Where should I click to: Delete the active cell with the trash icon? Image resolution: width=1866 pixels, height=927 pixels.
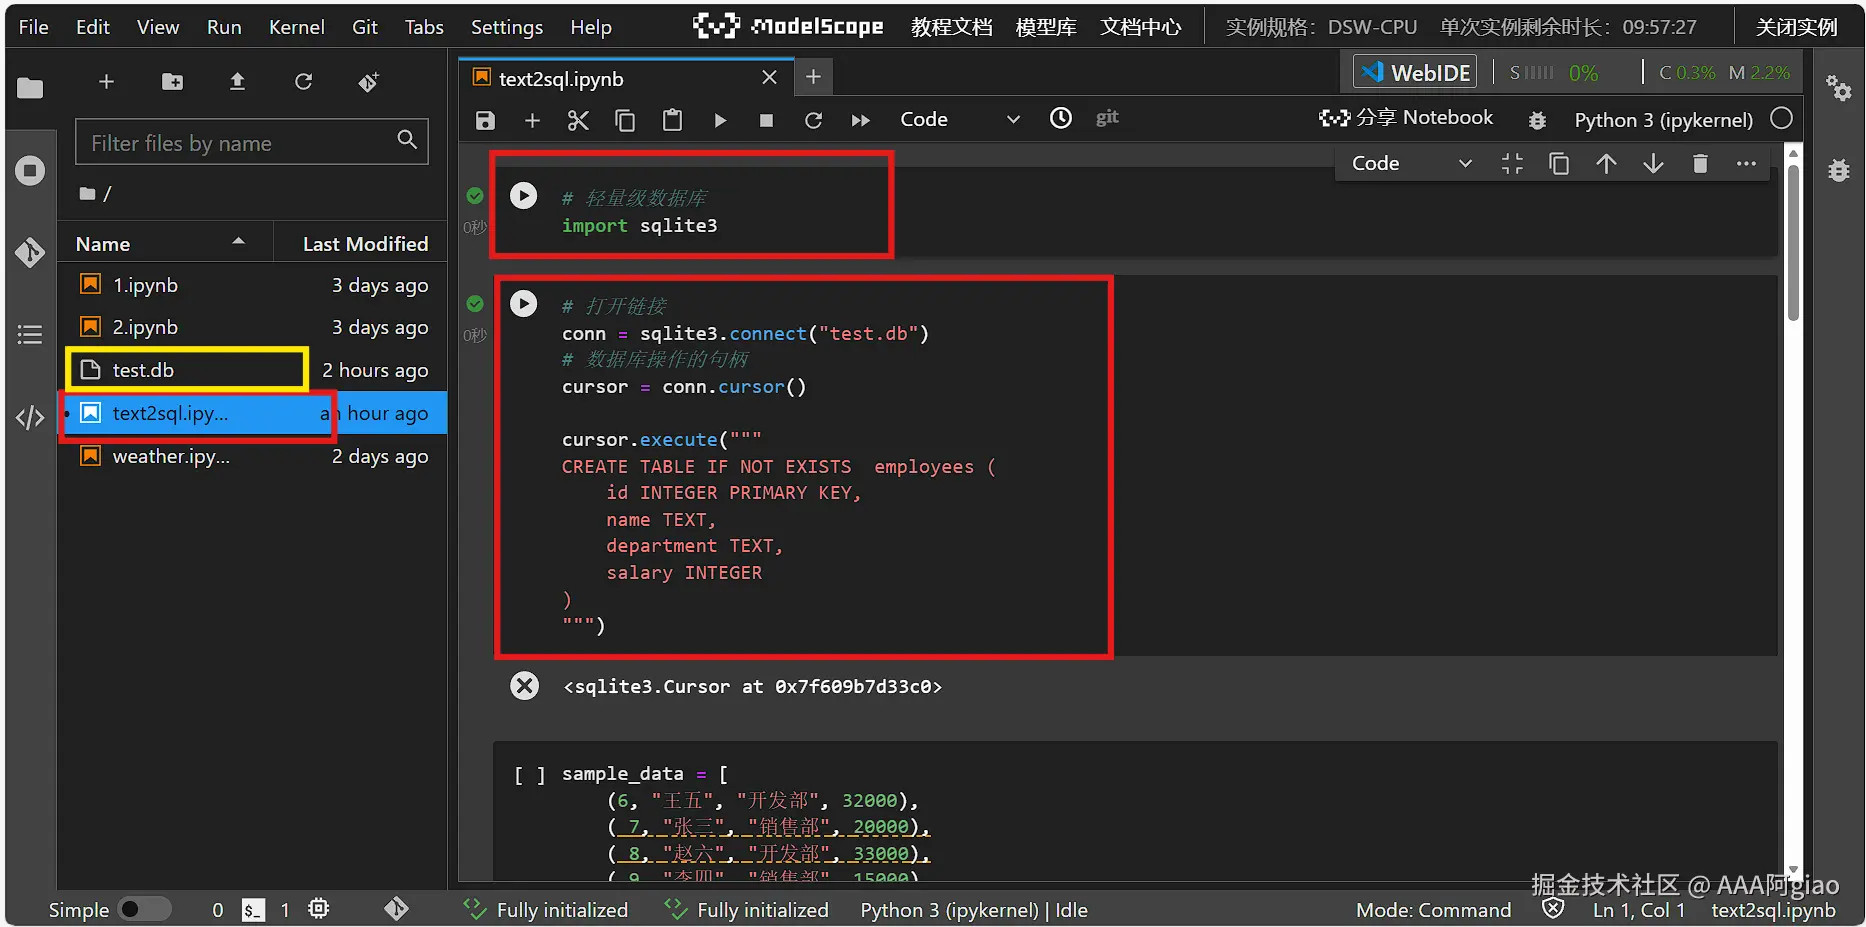tap(1699, 164)
